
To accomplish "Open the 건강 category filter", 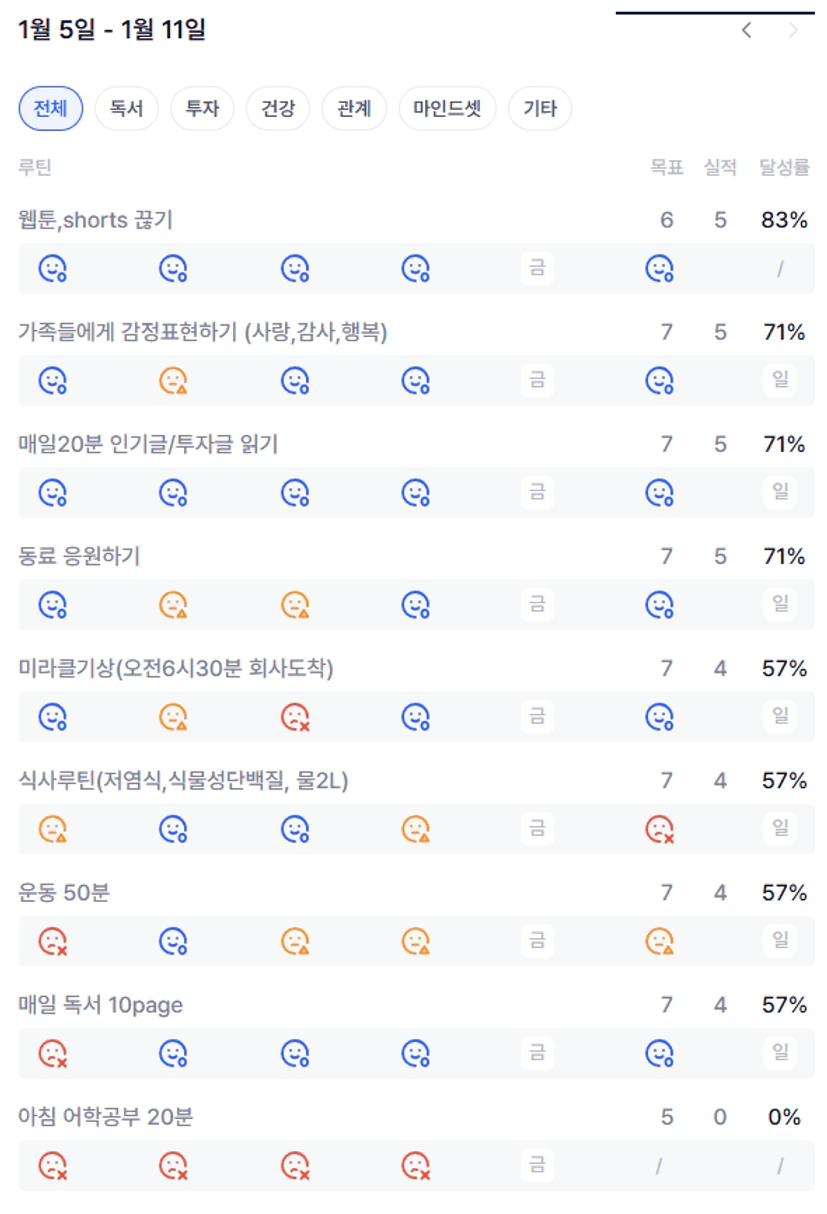I will click(278, 108).
